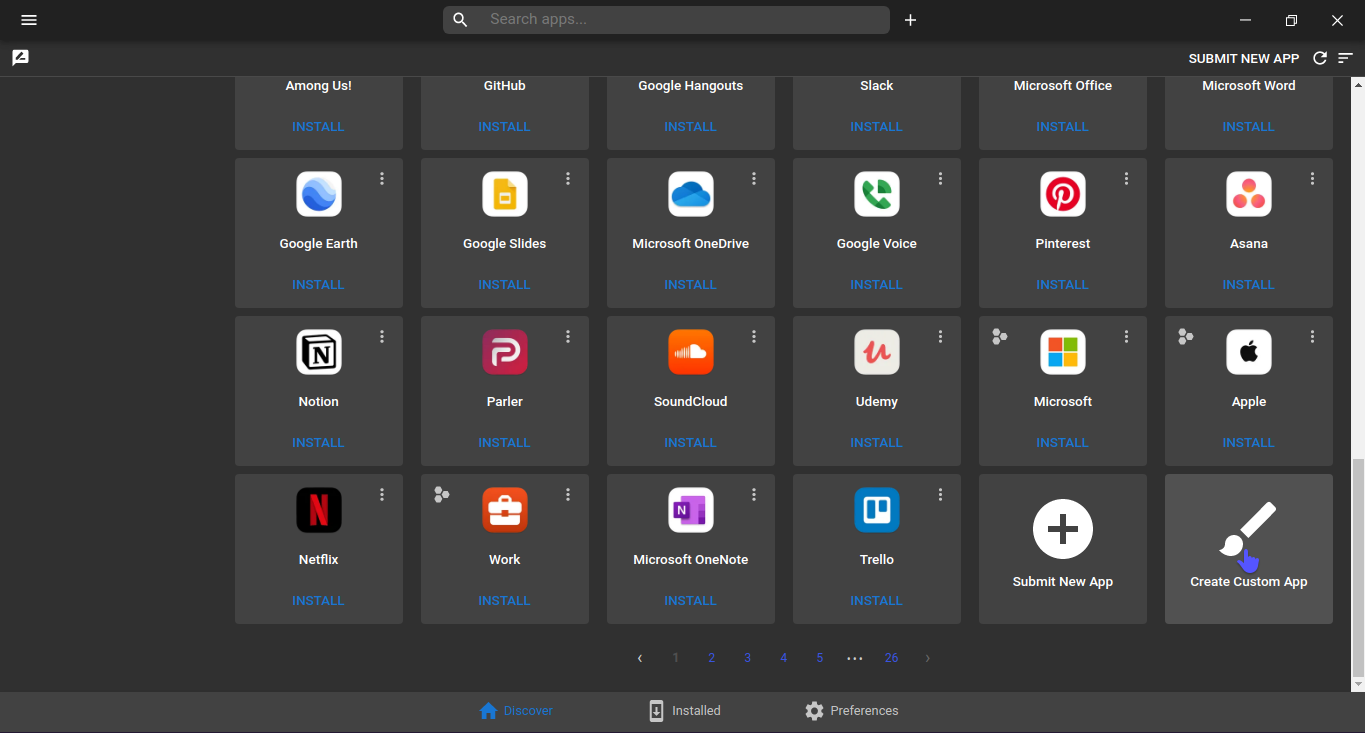
Task: Open the Trello app icon
Action: (877, 510)
